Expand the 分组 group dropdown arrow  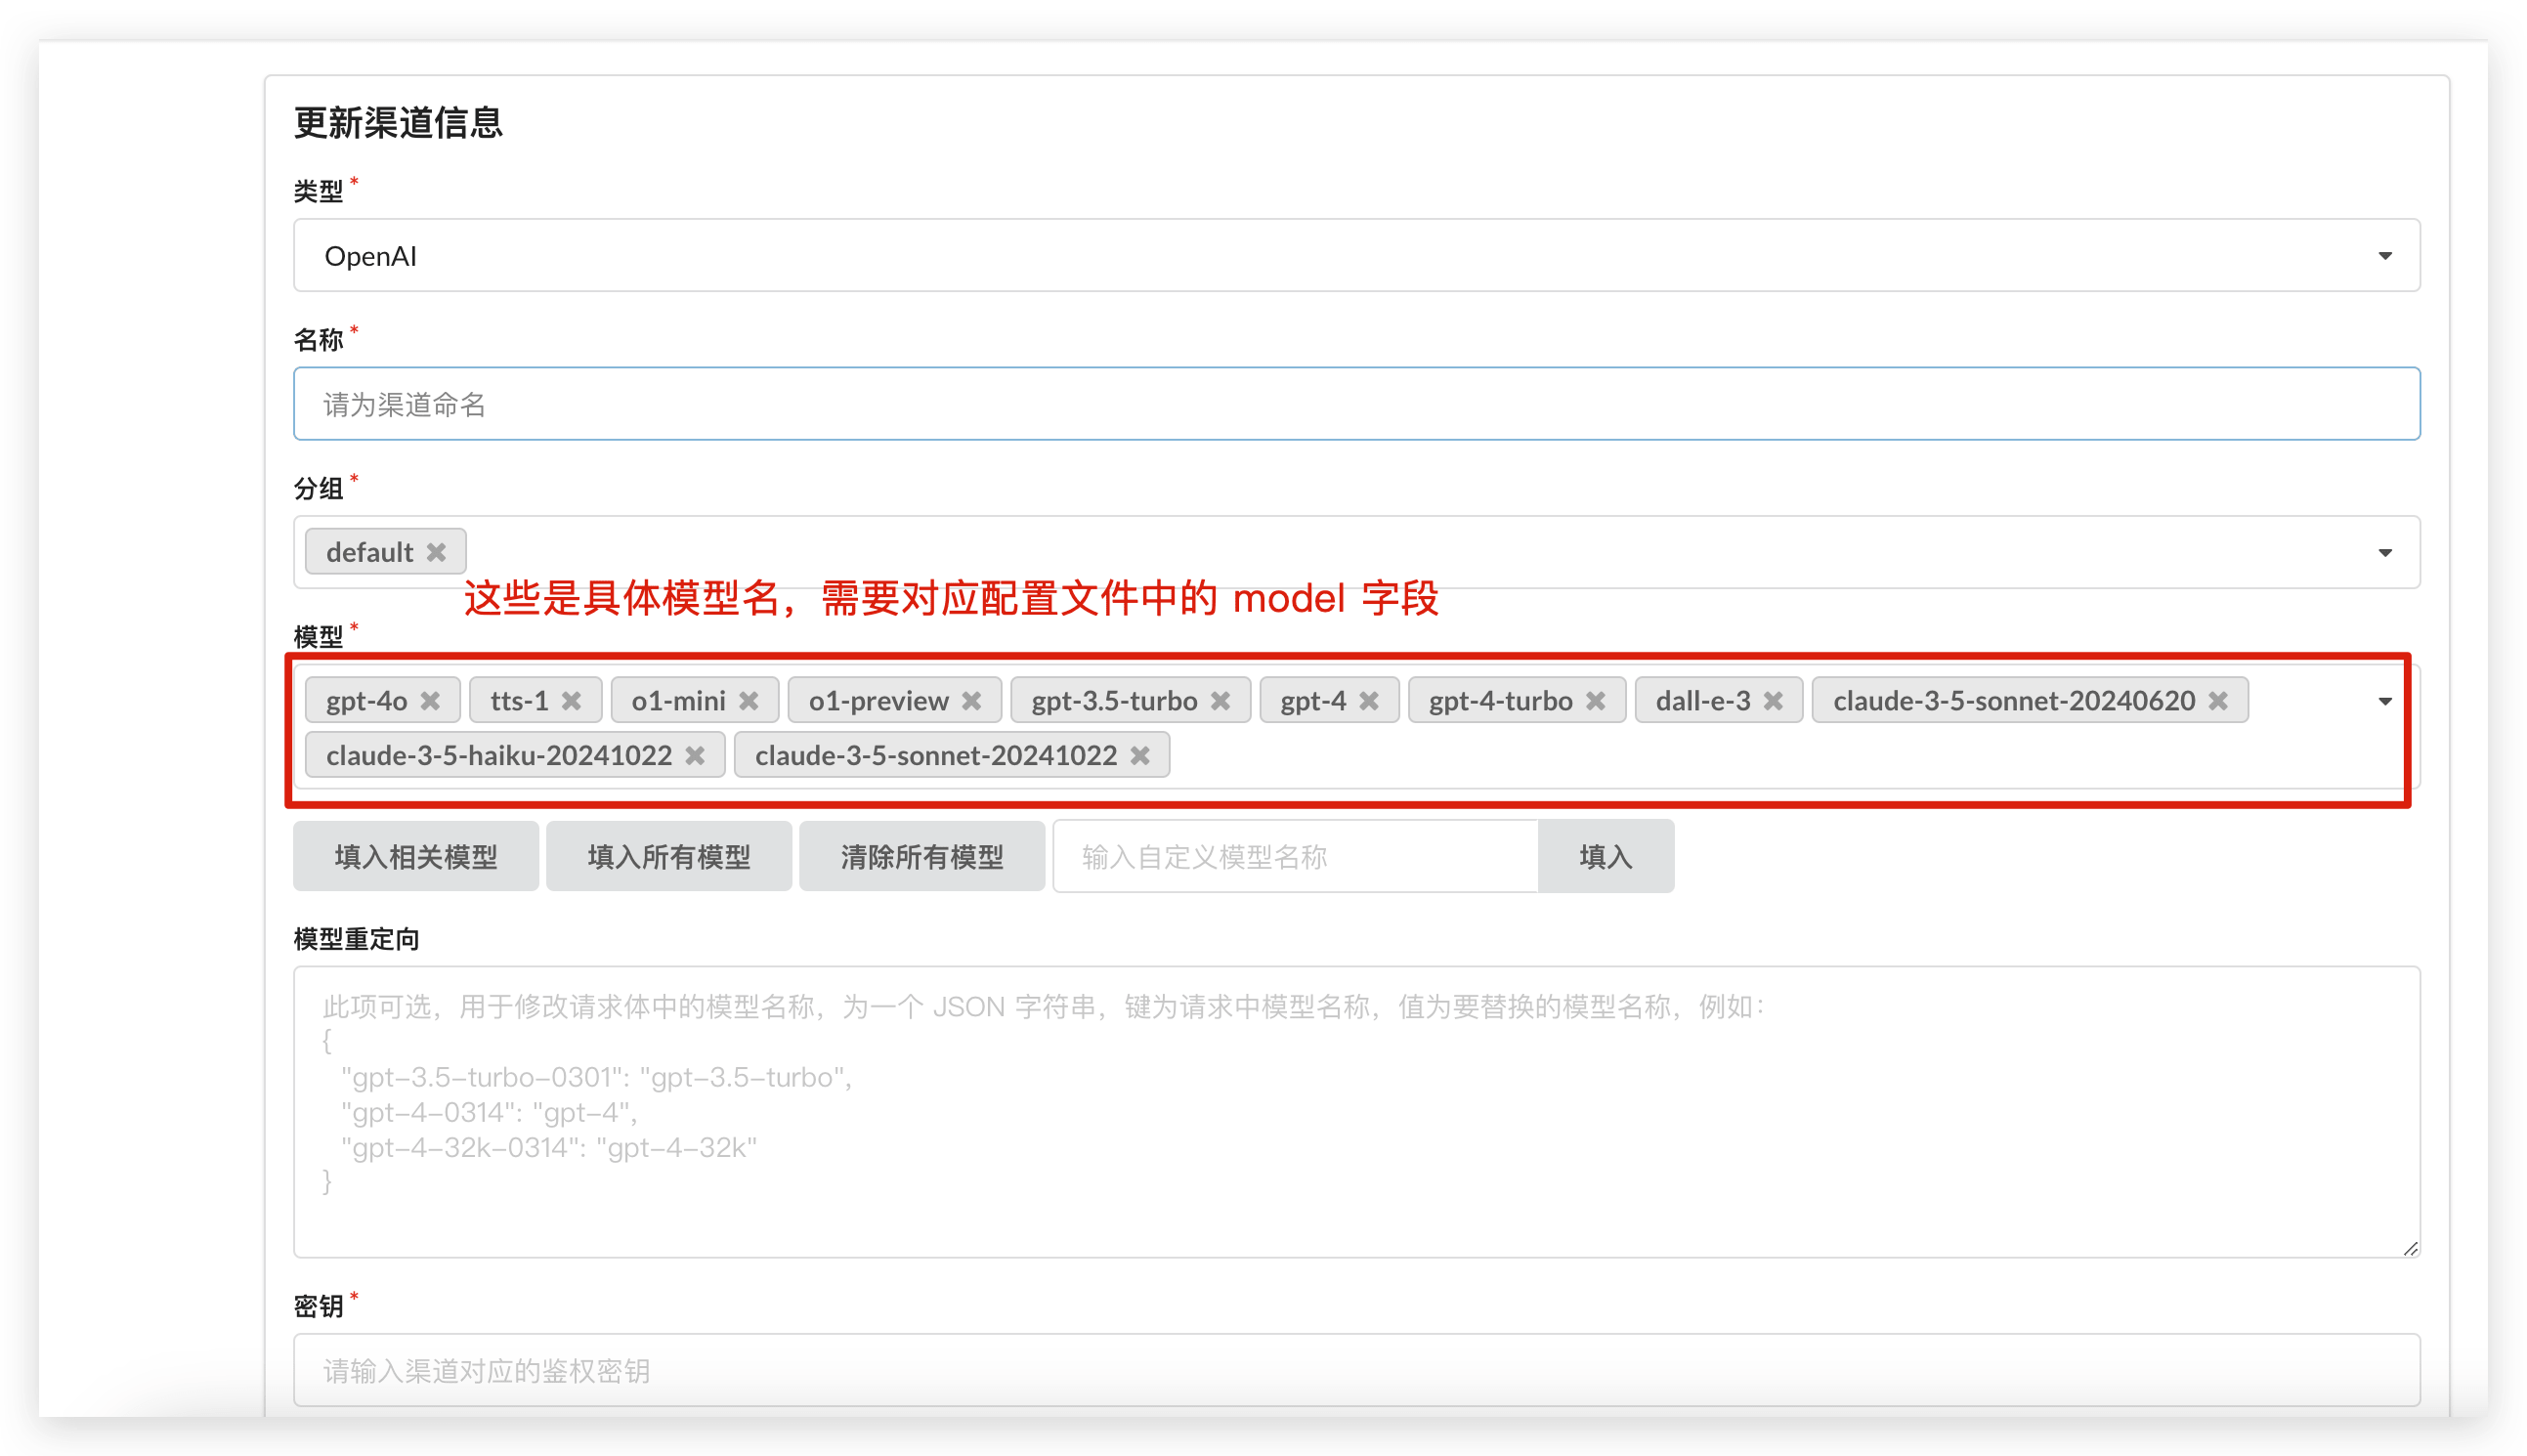click(2385, 553)
